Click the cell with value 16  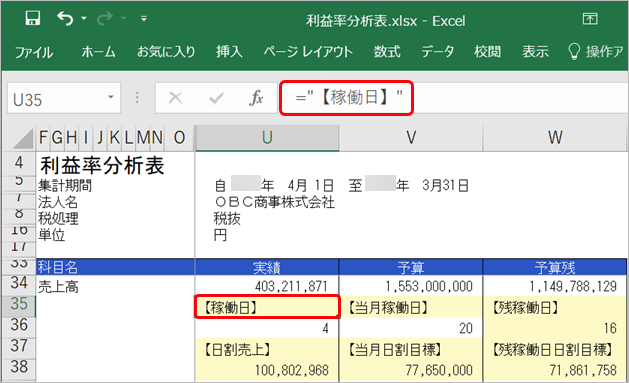click(555, 328)
